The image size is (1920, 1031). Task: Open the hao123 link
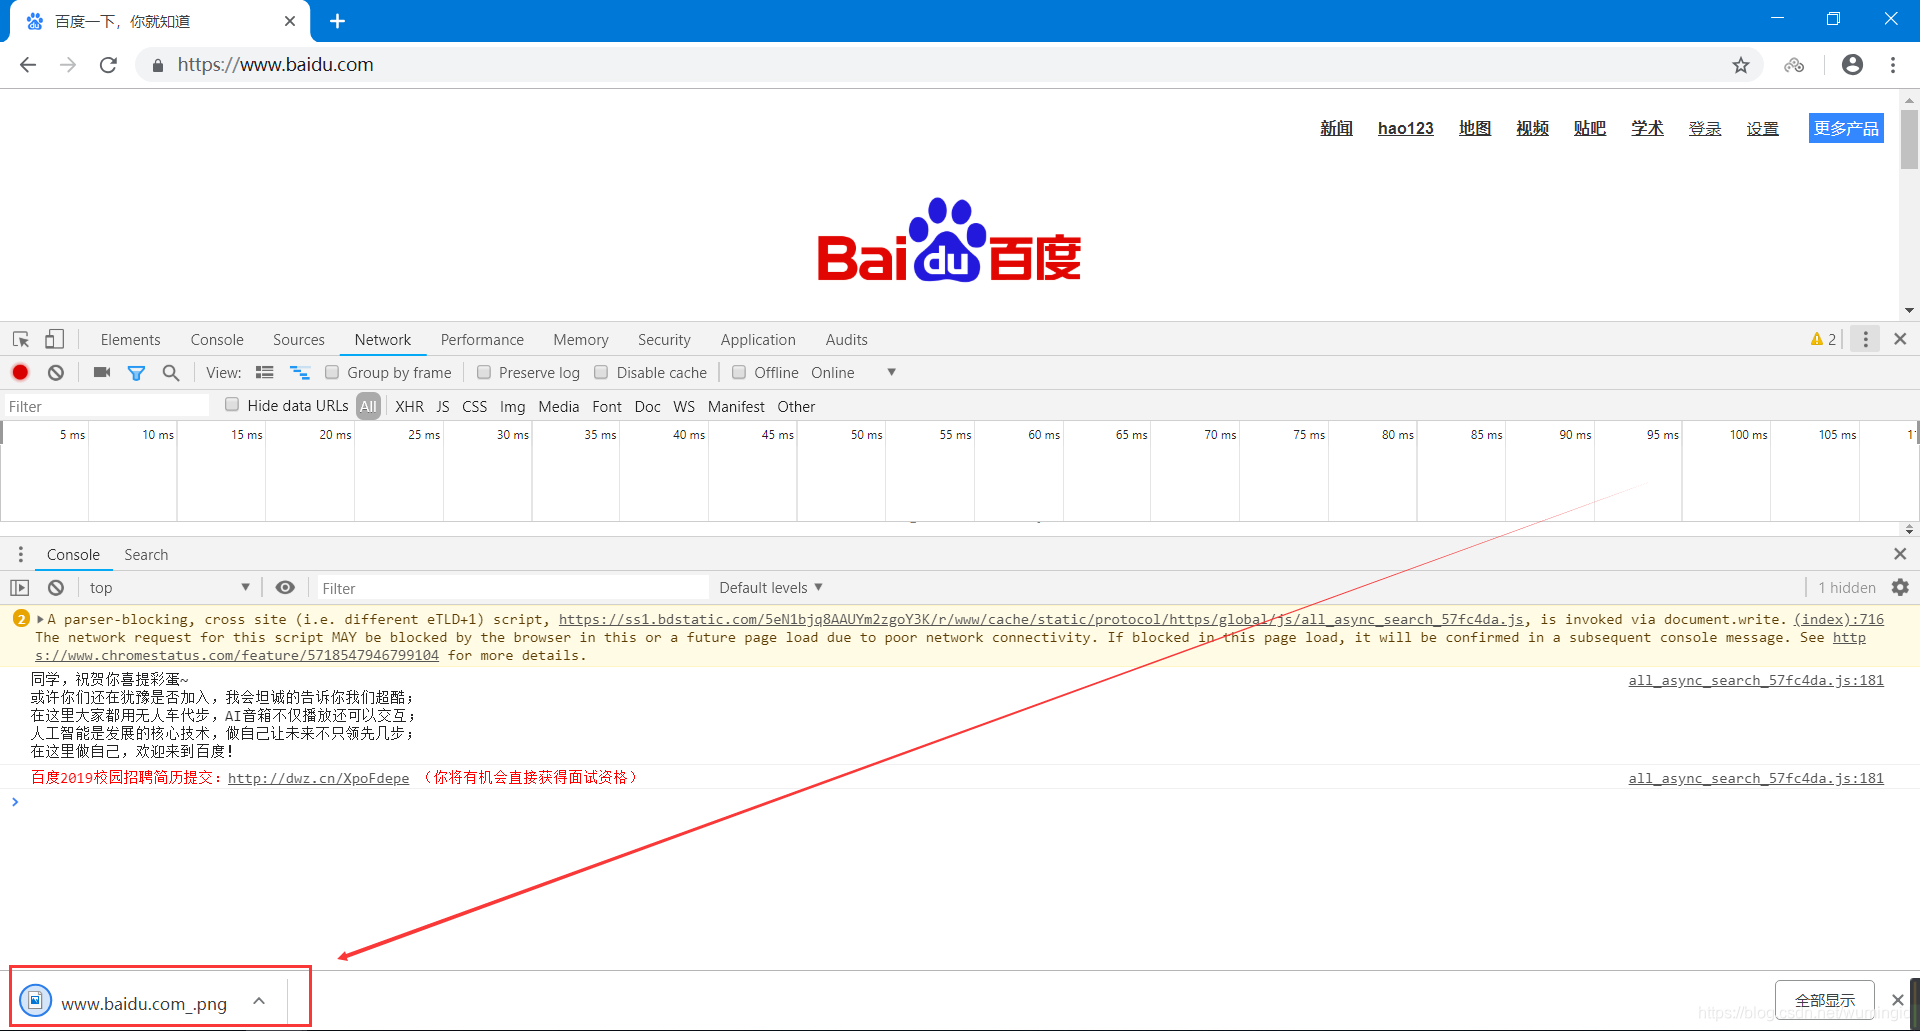(x=1405, y=128)
